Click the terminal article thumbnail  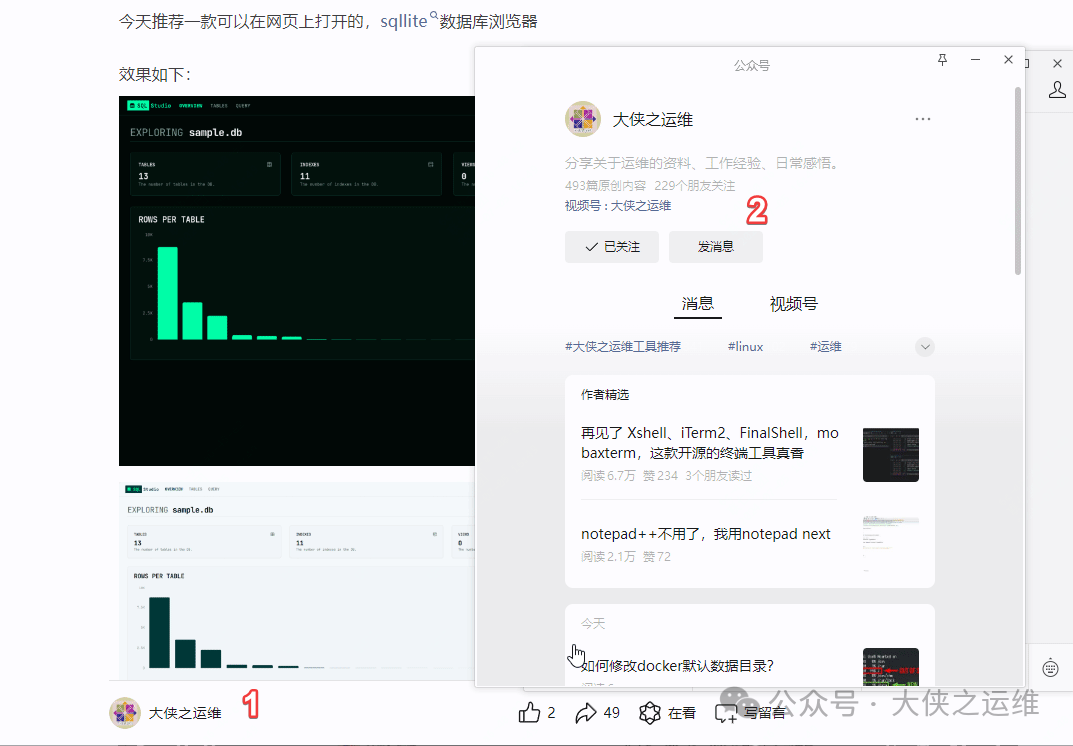[891, 454]
